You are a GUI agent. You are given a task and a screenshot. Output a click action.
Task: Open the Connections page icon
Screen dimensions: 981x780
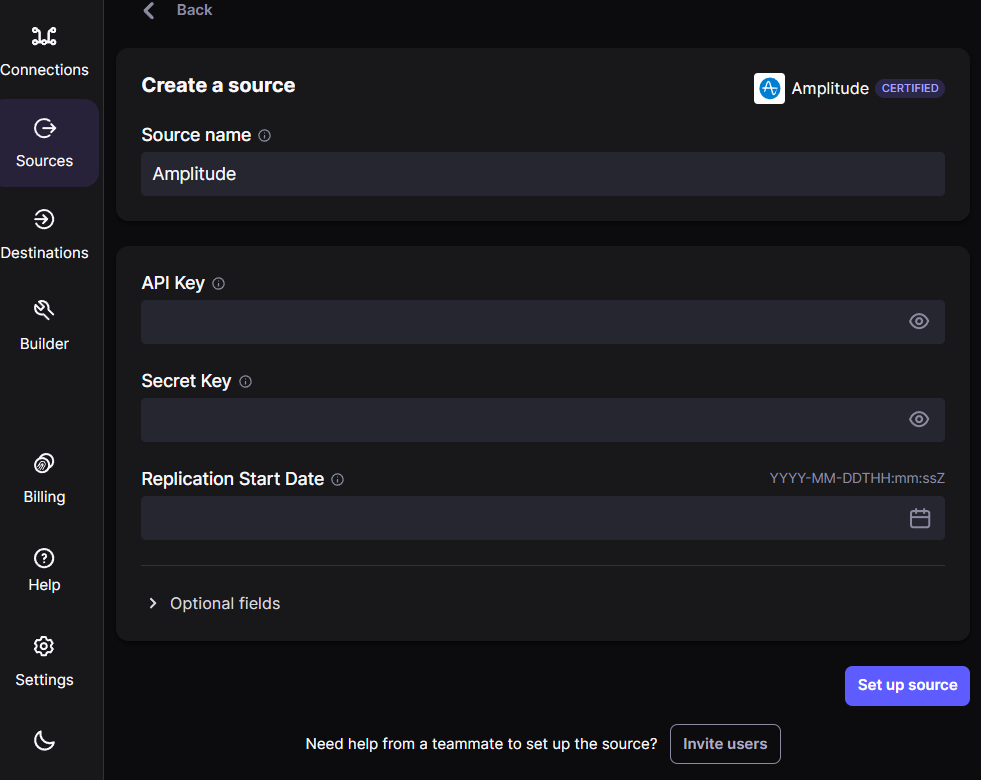(x=44, y=37)
